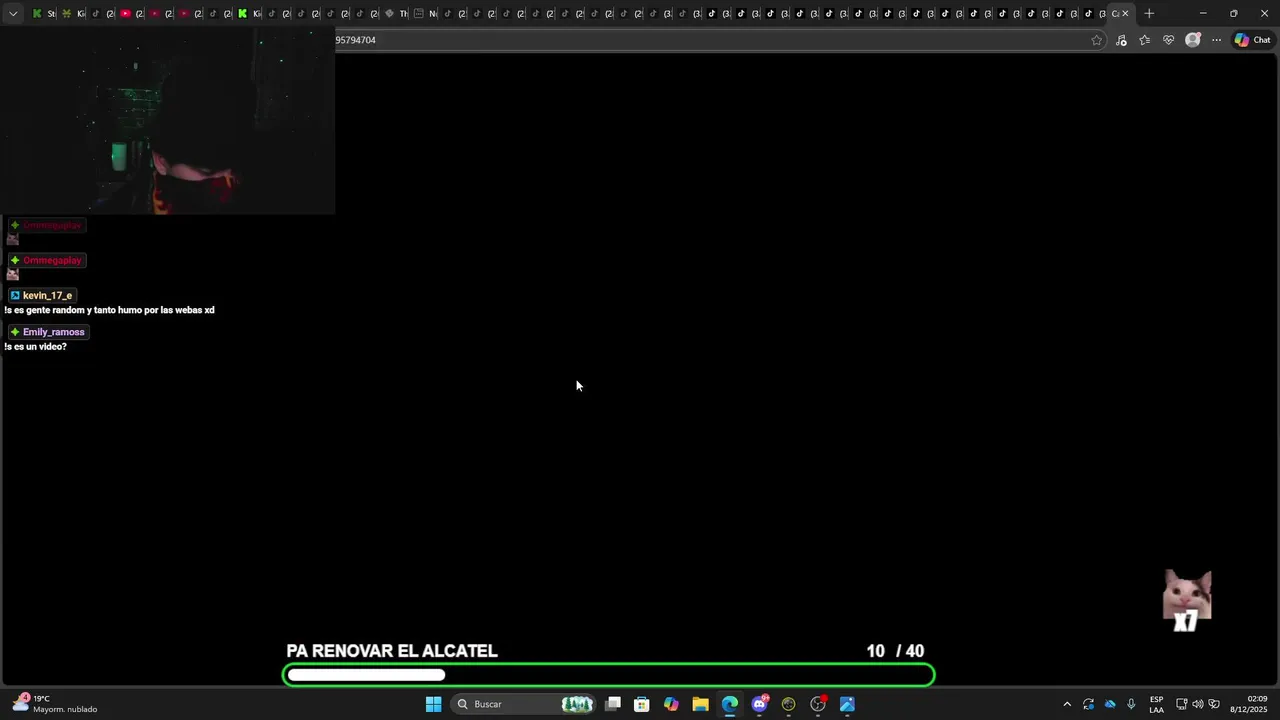This screenshot has width=1280, height=720.
Task: Click the 'es gente random' chat message
Action: (110, 310)
